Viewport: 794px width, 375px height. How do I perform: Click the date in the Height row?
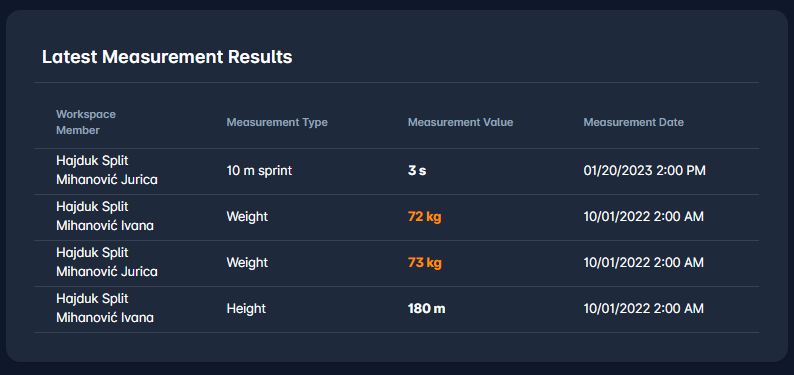pyautogui.click(x=644, y=309)
